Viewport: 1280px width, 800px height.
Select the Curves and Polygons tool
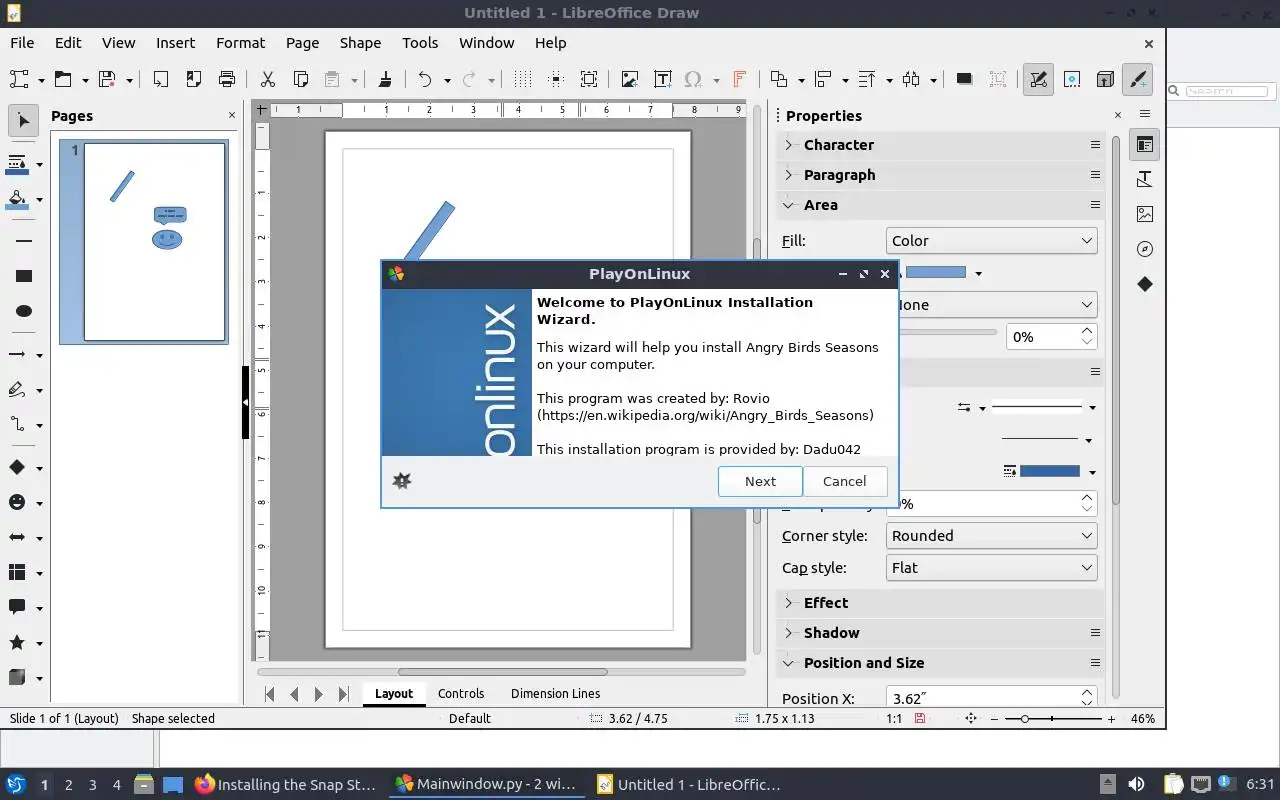click(x=18, y=390)
